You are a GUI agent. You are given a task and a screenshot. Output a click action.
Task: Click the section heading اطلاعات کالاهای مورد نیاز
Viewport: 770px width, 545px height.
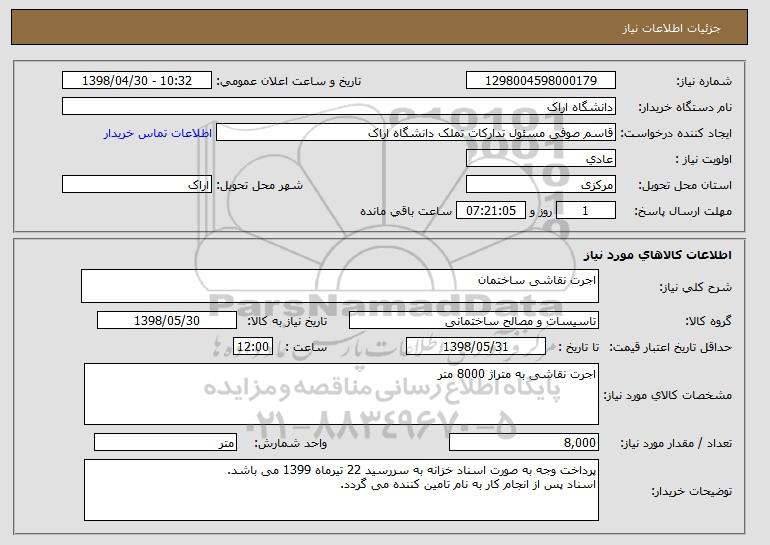658,255
